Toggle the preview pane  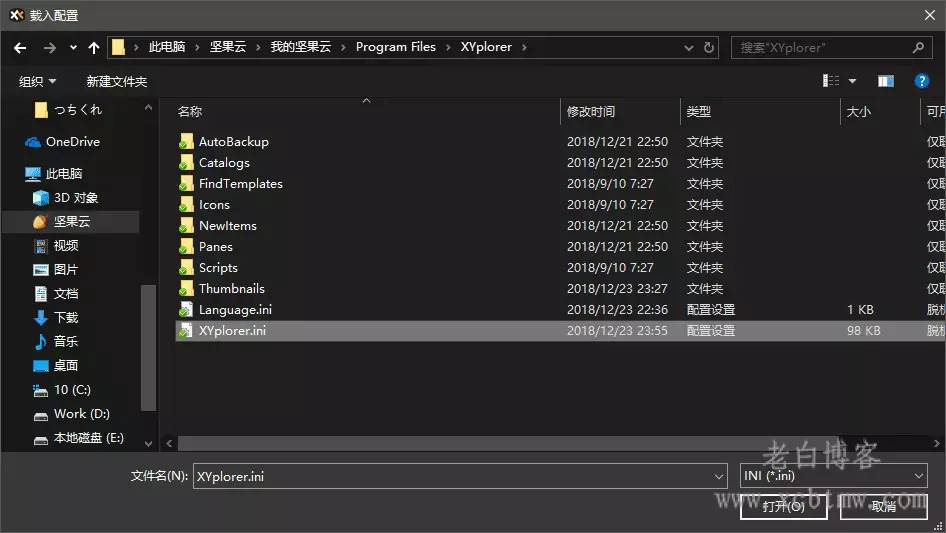point(886,81)
